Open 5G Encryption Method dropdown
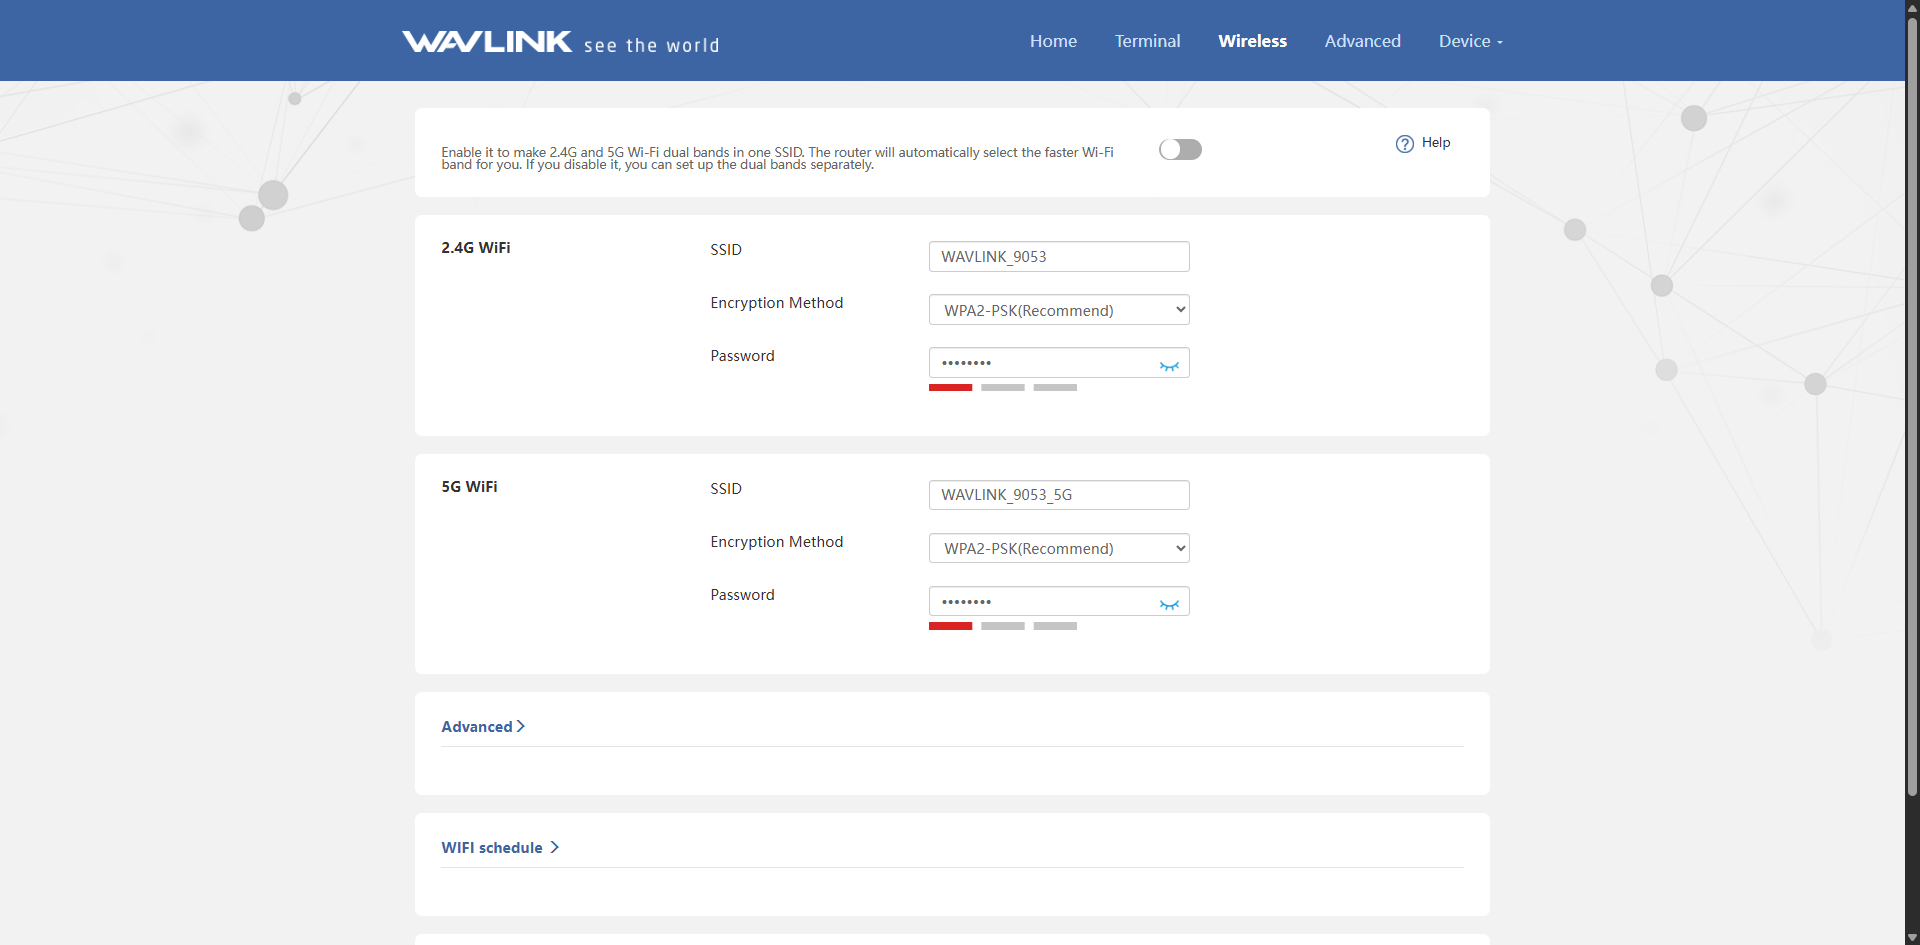Screen dimensions: 1920x945 (x=1059, y=548)
